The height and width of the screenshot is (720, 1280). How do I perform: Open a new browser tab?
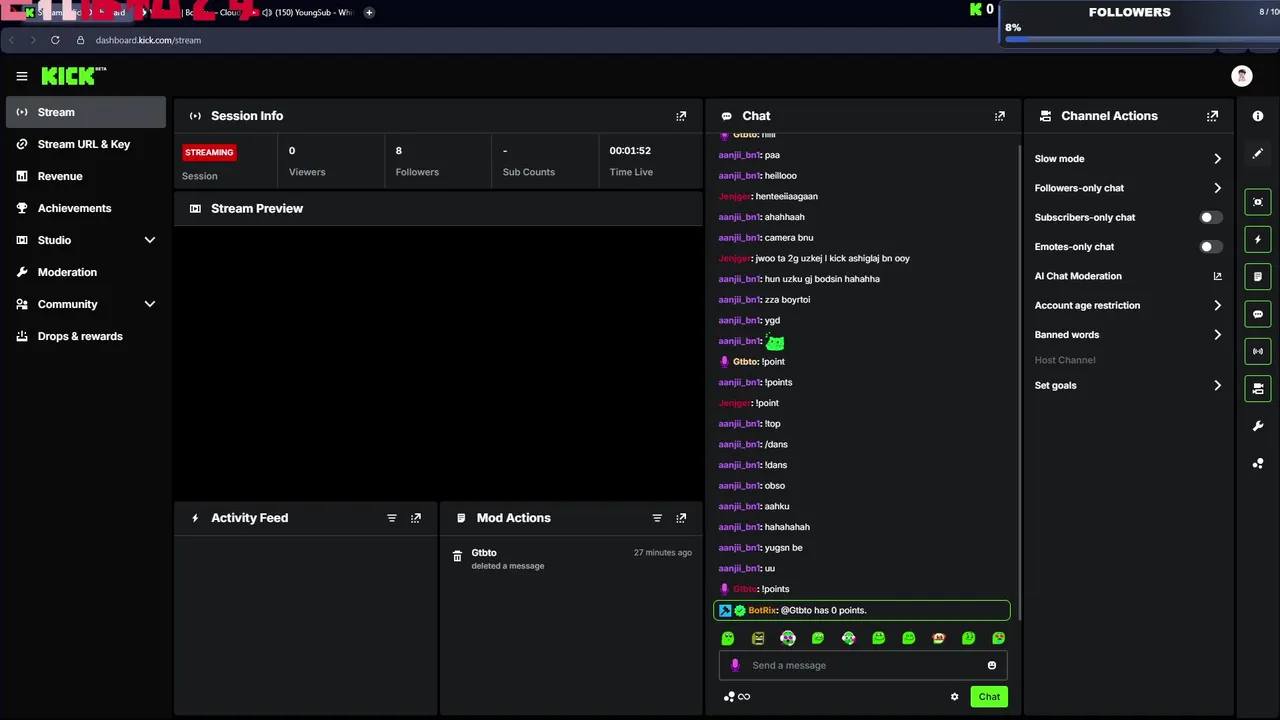[x=369, y=12]
